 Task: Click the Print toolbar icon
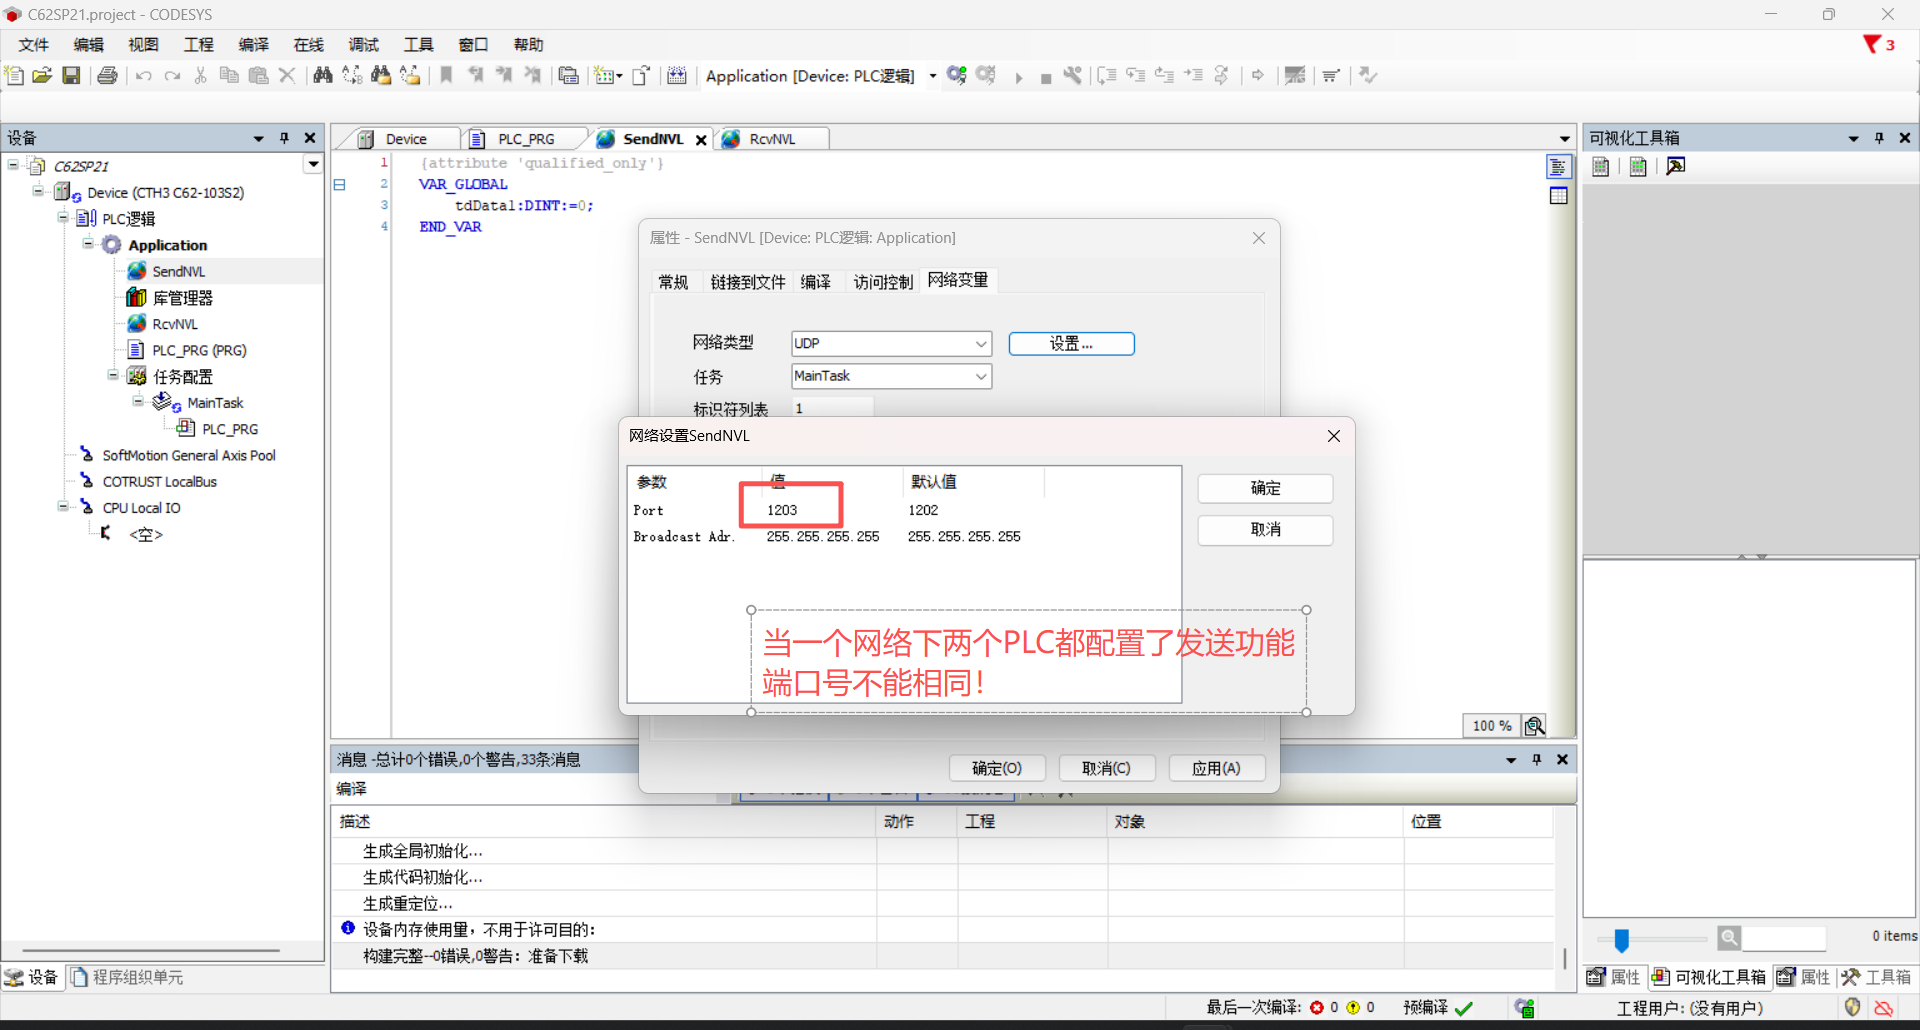coord(107,76)
